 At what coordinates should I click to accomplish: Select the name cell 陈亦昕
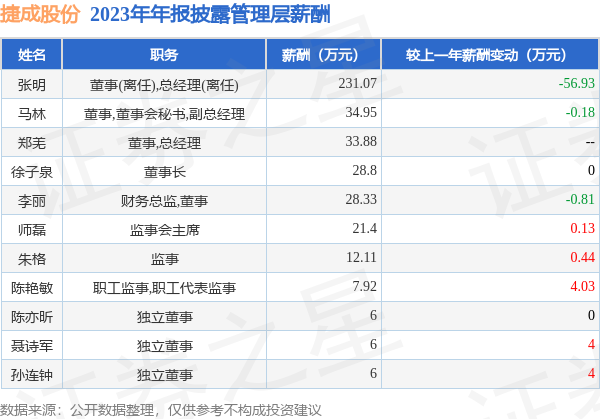coord(31,317)
